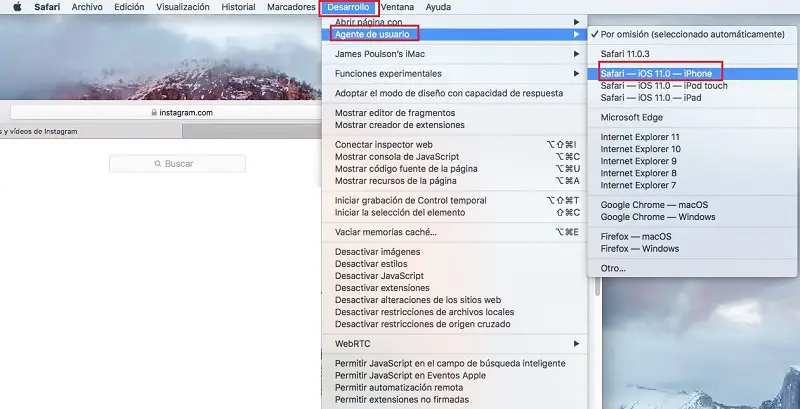Choose Otro… custom user agent
The height and width of the screenshot is (409, 800).
point(692,269)
